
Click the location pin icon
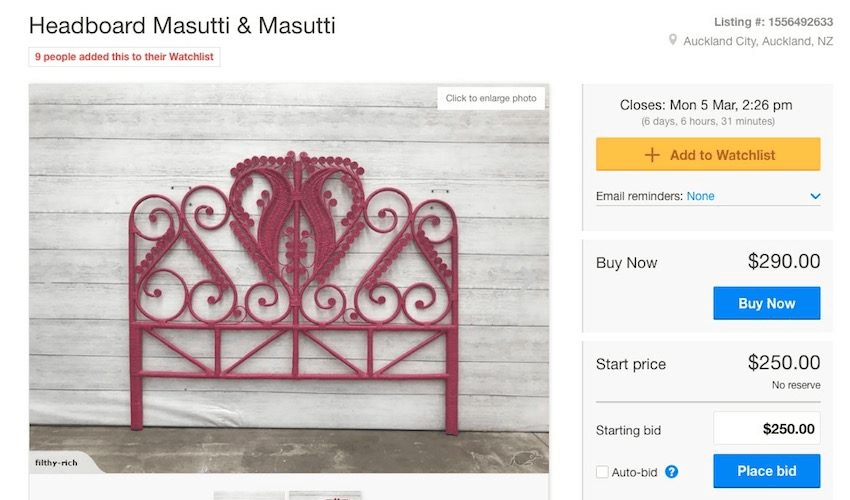[x=673, y=41]
